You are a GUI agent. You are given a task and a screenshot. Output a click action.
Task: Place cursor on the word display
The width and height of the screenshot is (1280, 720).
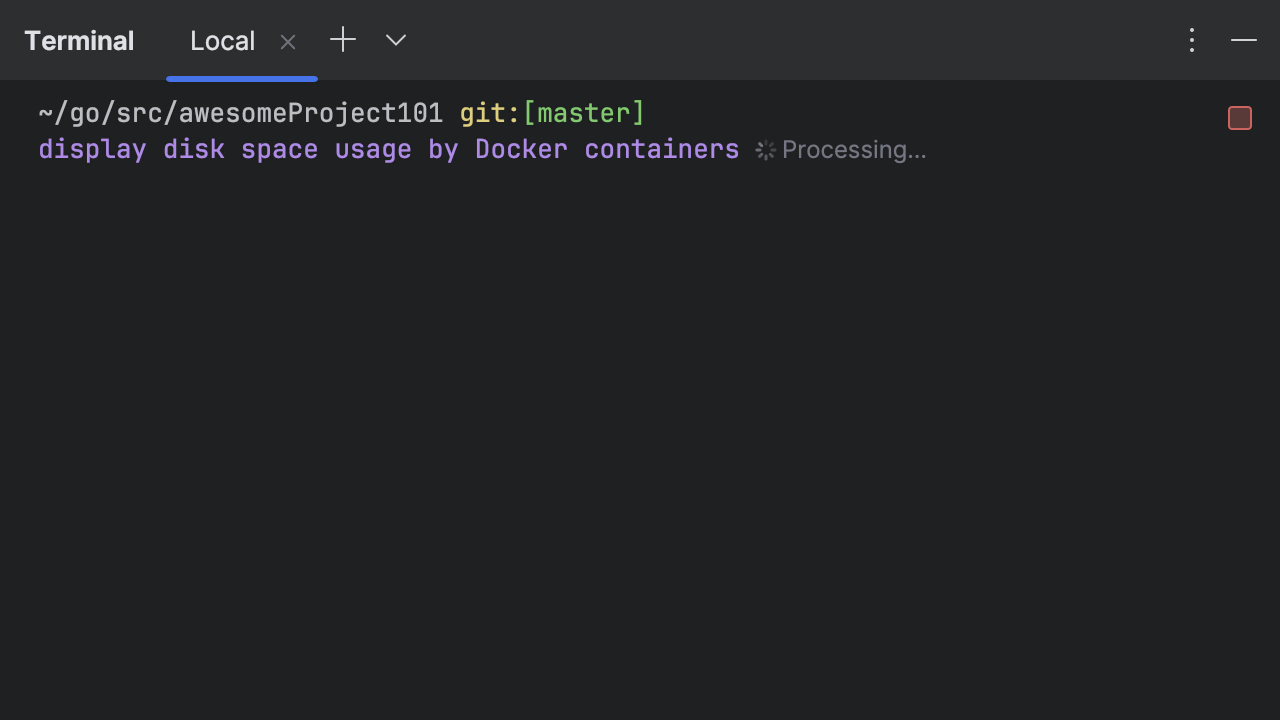92,150
